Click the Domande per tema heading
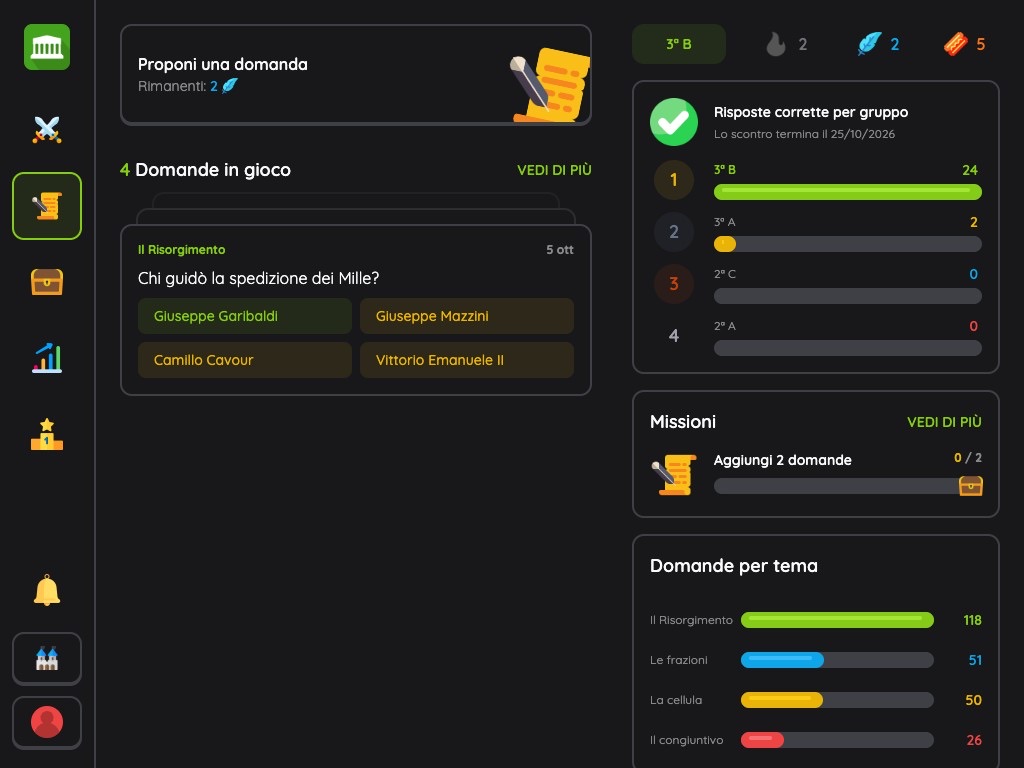The width and height of the screenshot is (1024, 768). point(733,566)
